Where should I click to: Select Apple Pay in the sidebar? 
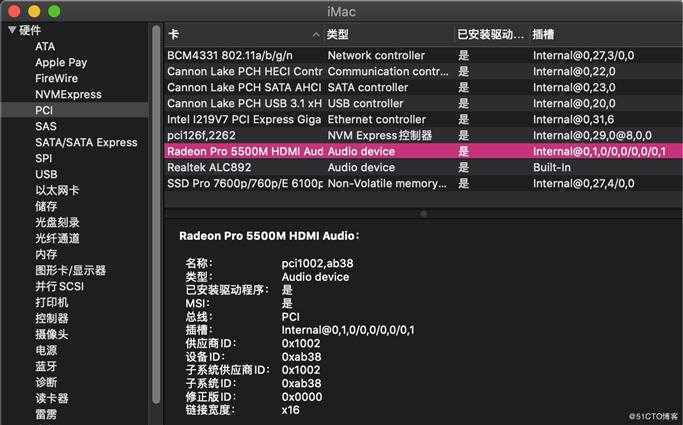coord(61,62)
